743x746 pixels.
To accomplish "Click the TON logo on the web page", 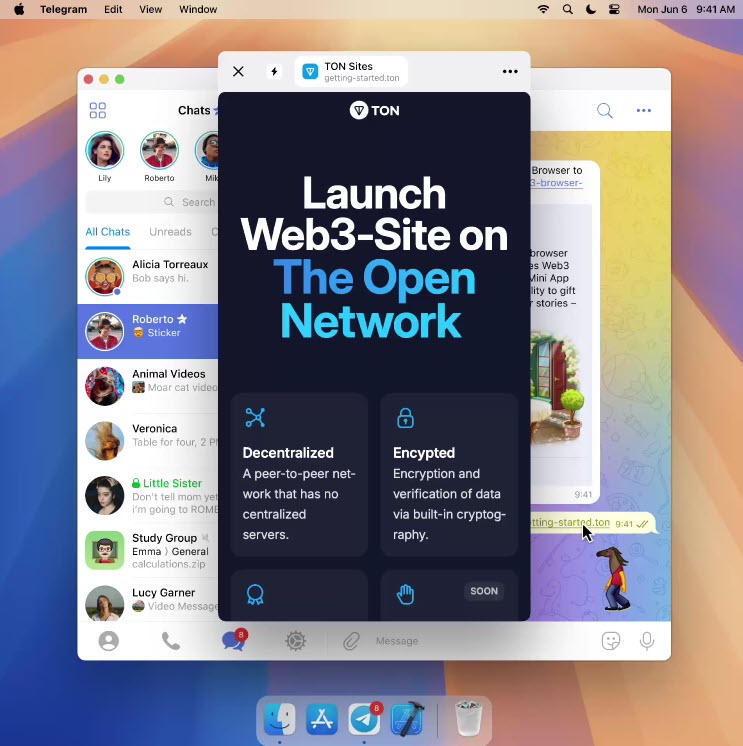I will pos(374,110).
